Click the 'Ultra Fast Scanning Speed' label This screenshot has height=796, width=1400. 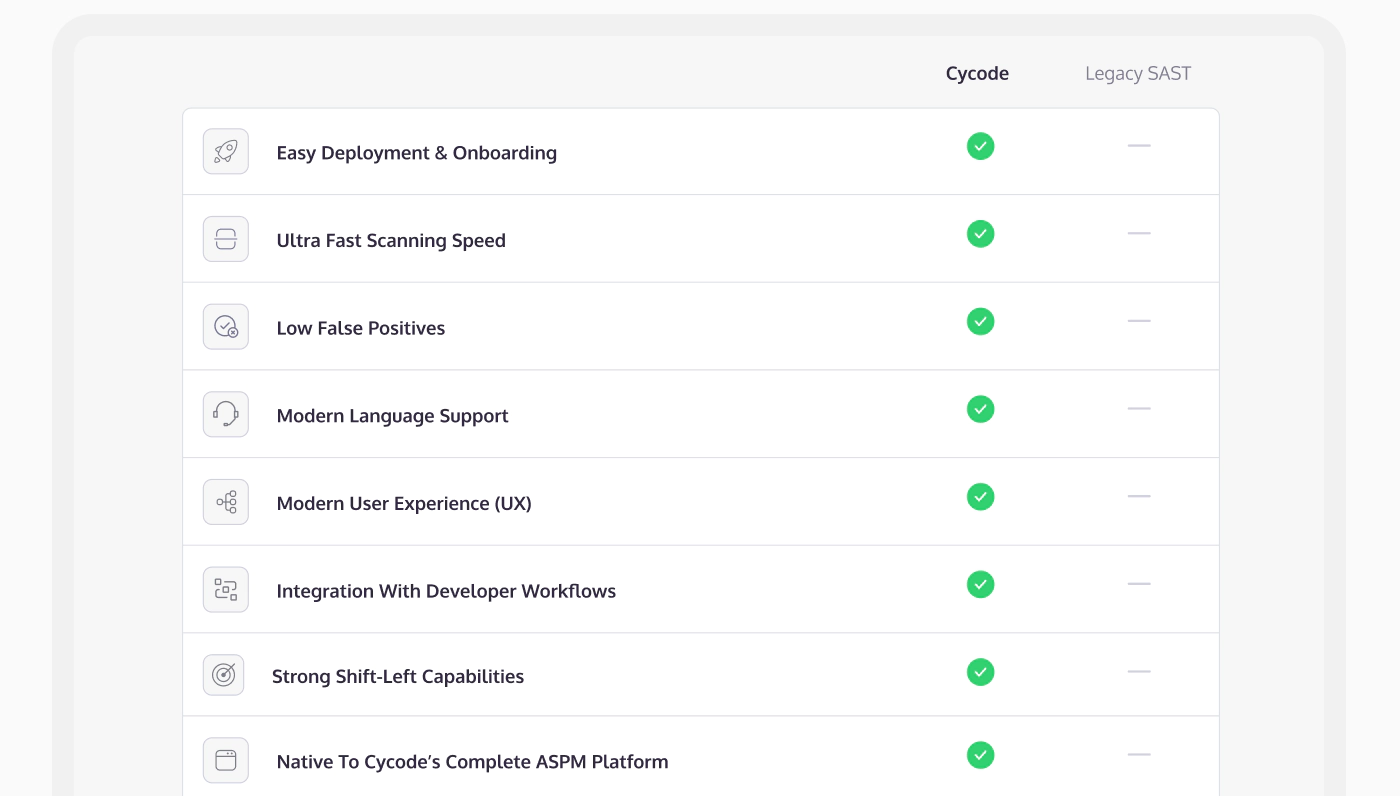point(391,241)
